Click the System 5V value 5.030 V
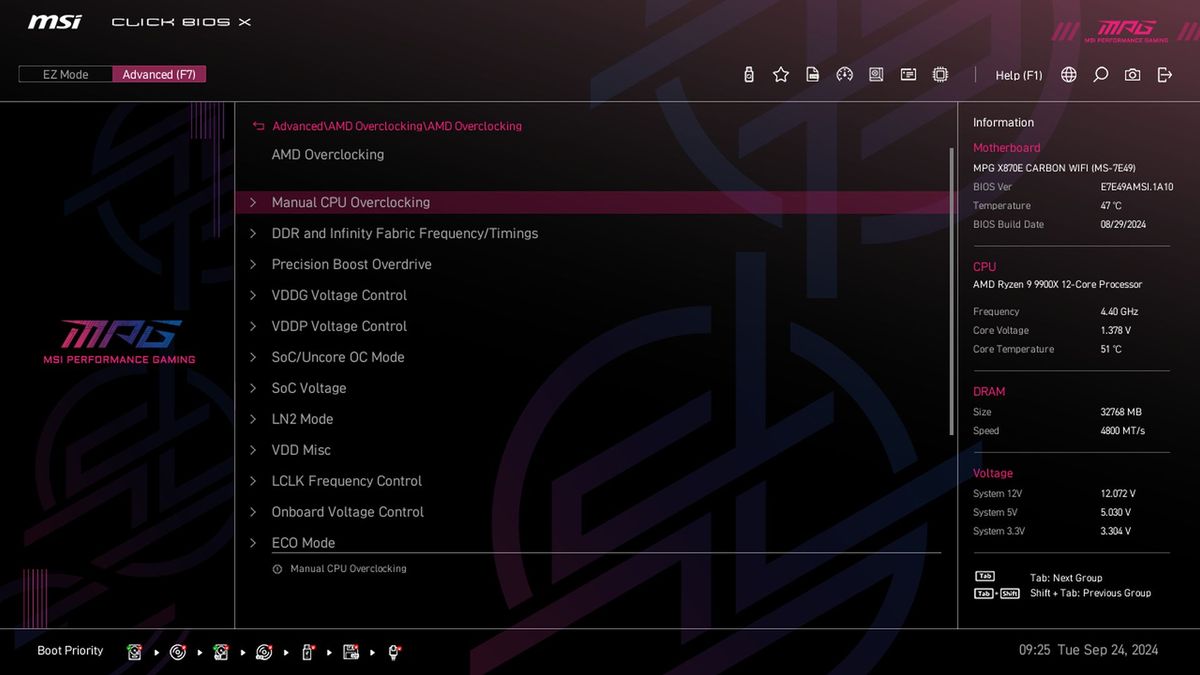The height and width of the screenshot is (675, 1200). [x=1116, y=513]
